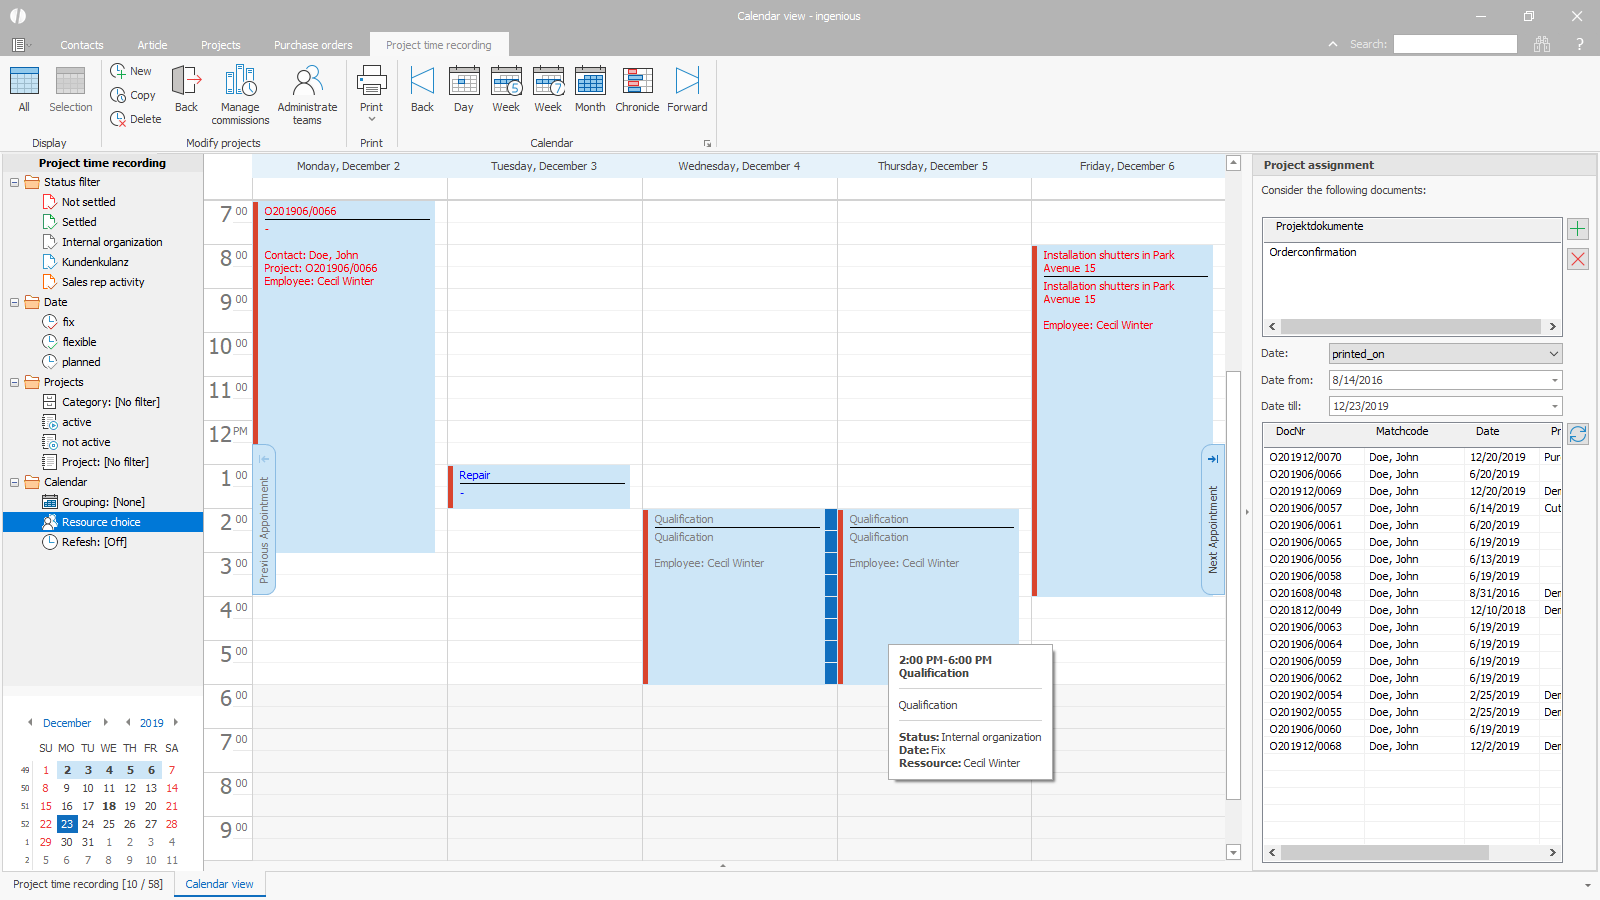Click the New project button
The image size is (1600, 900).
tap(131, 71)
